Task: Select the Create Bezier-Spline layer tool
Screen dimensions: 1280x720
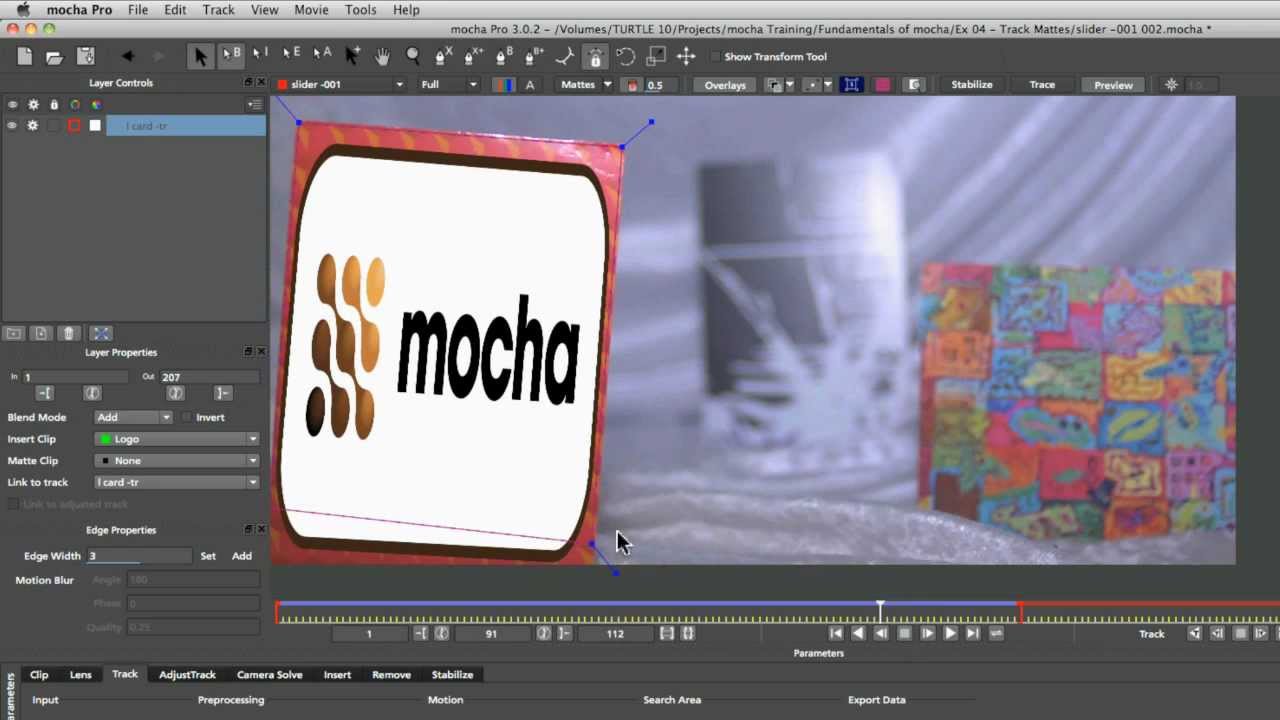Action: (504, 57)
